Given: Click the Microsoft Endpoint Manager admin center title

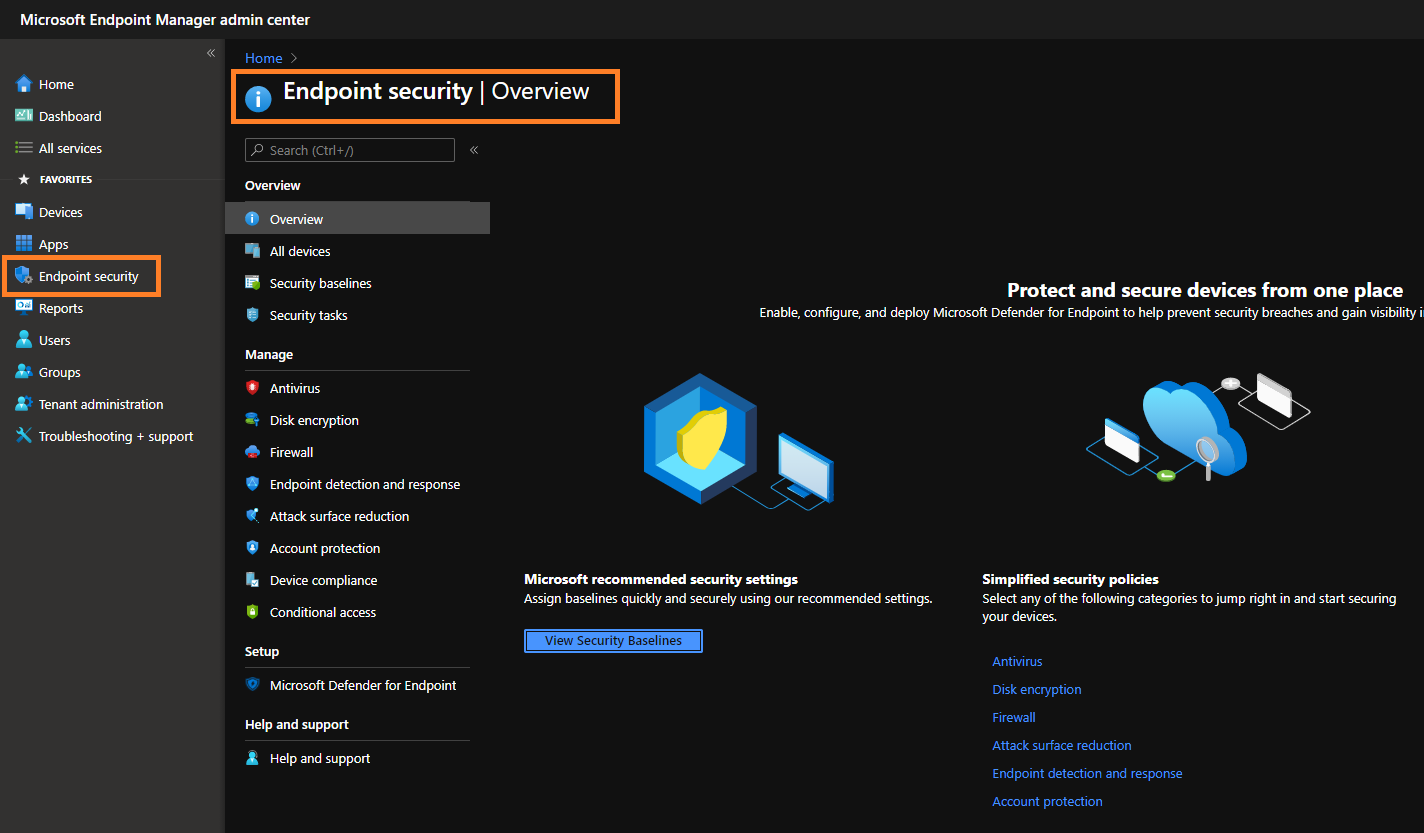Looking at the screenshot, I should [165, 20].
